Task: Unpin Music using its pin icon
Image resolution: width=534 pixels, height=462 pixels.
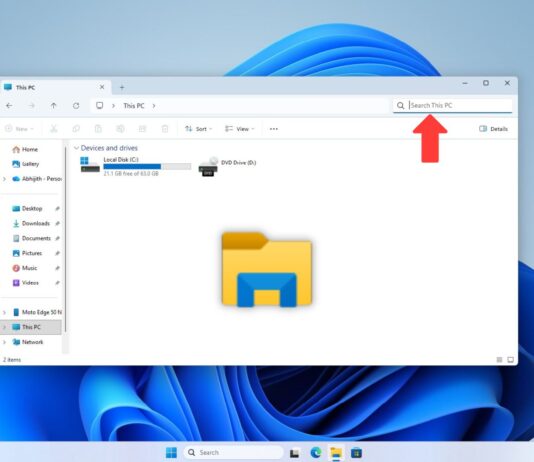Action: point(58,268)
